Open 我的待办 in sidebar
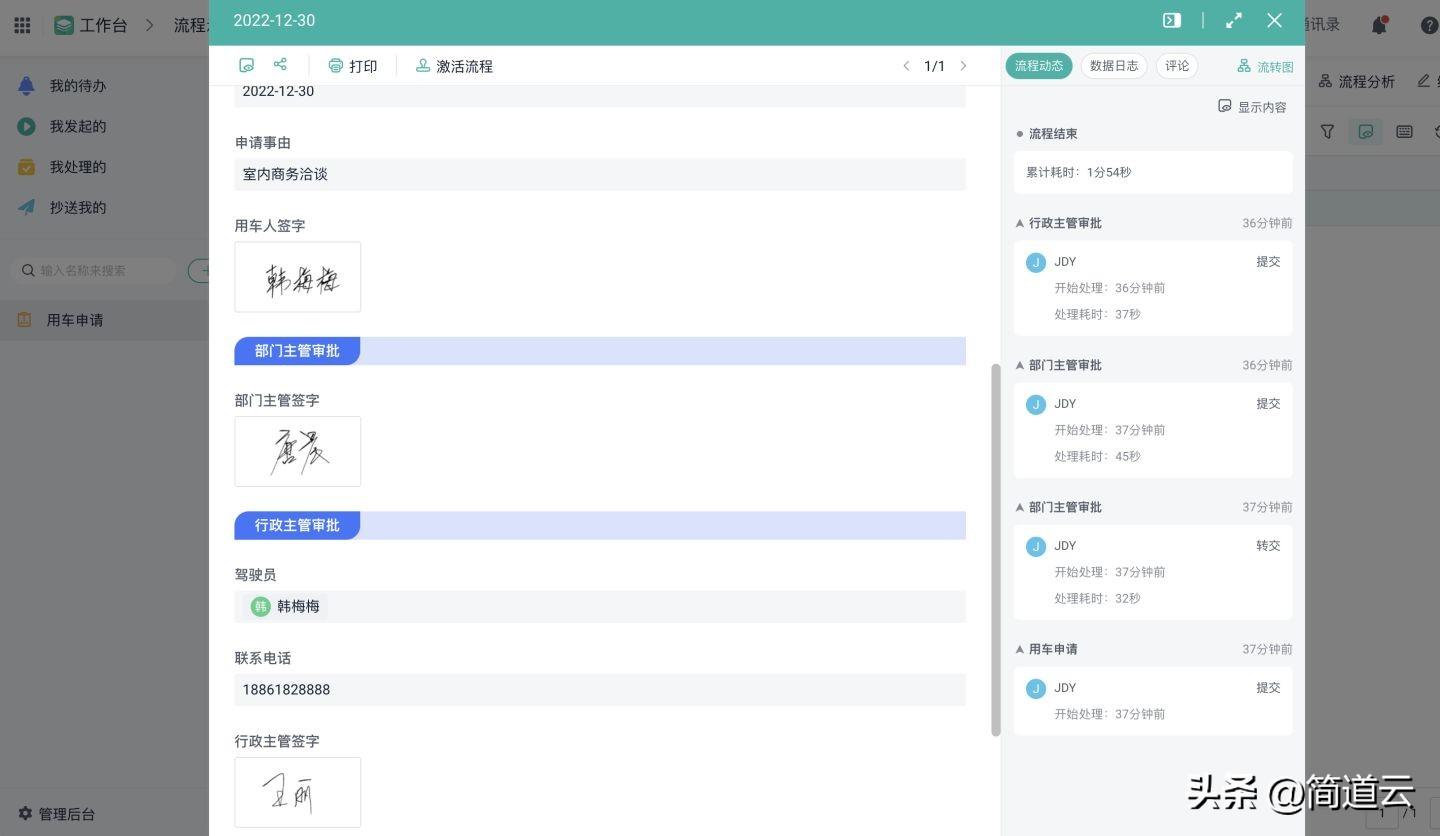 click(78, 86)
